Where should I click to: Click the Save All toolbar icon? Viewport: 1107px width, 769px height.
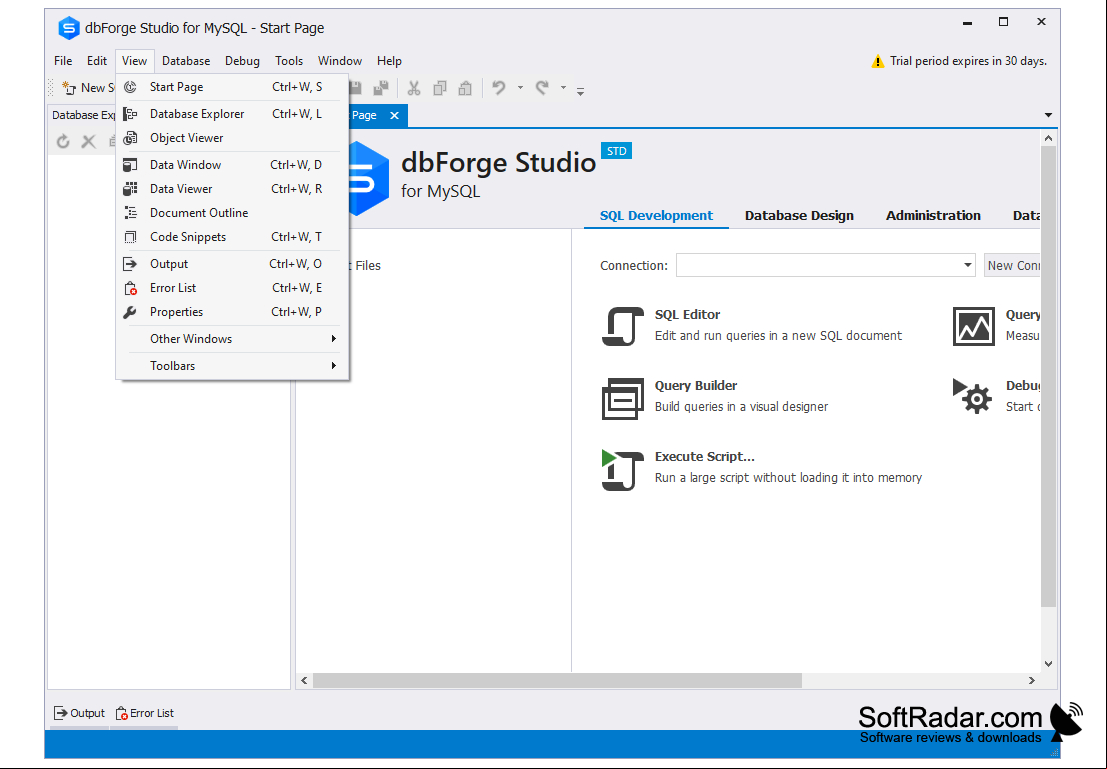point(381,88)
